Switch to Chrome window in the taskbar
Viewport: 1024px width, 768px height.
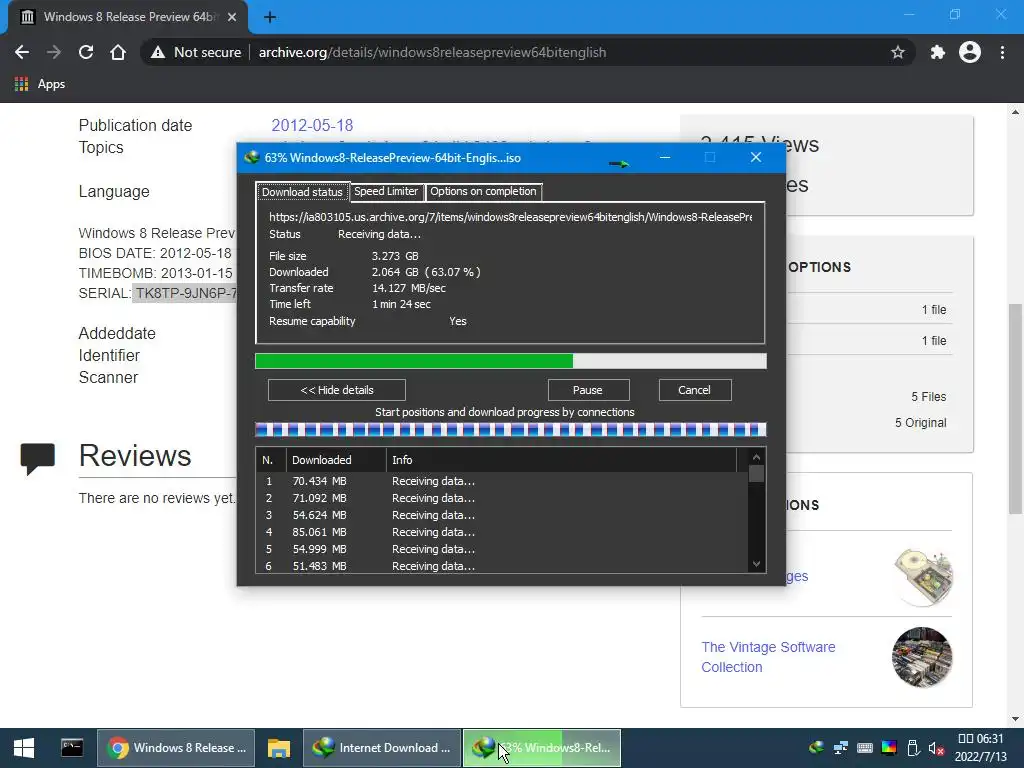176,748
